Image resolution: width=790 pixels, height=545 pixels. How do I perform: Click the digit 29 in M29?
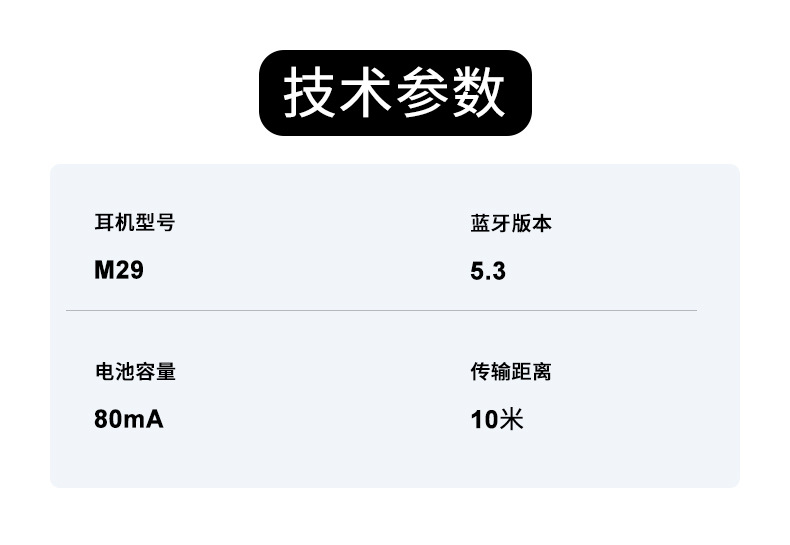[x=130, y=270]
